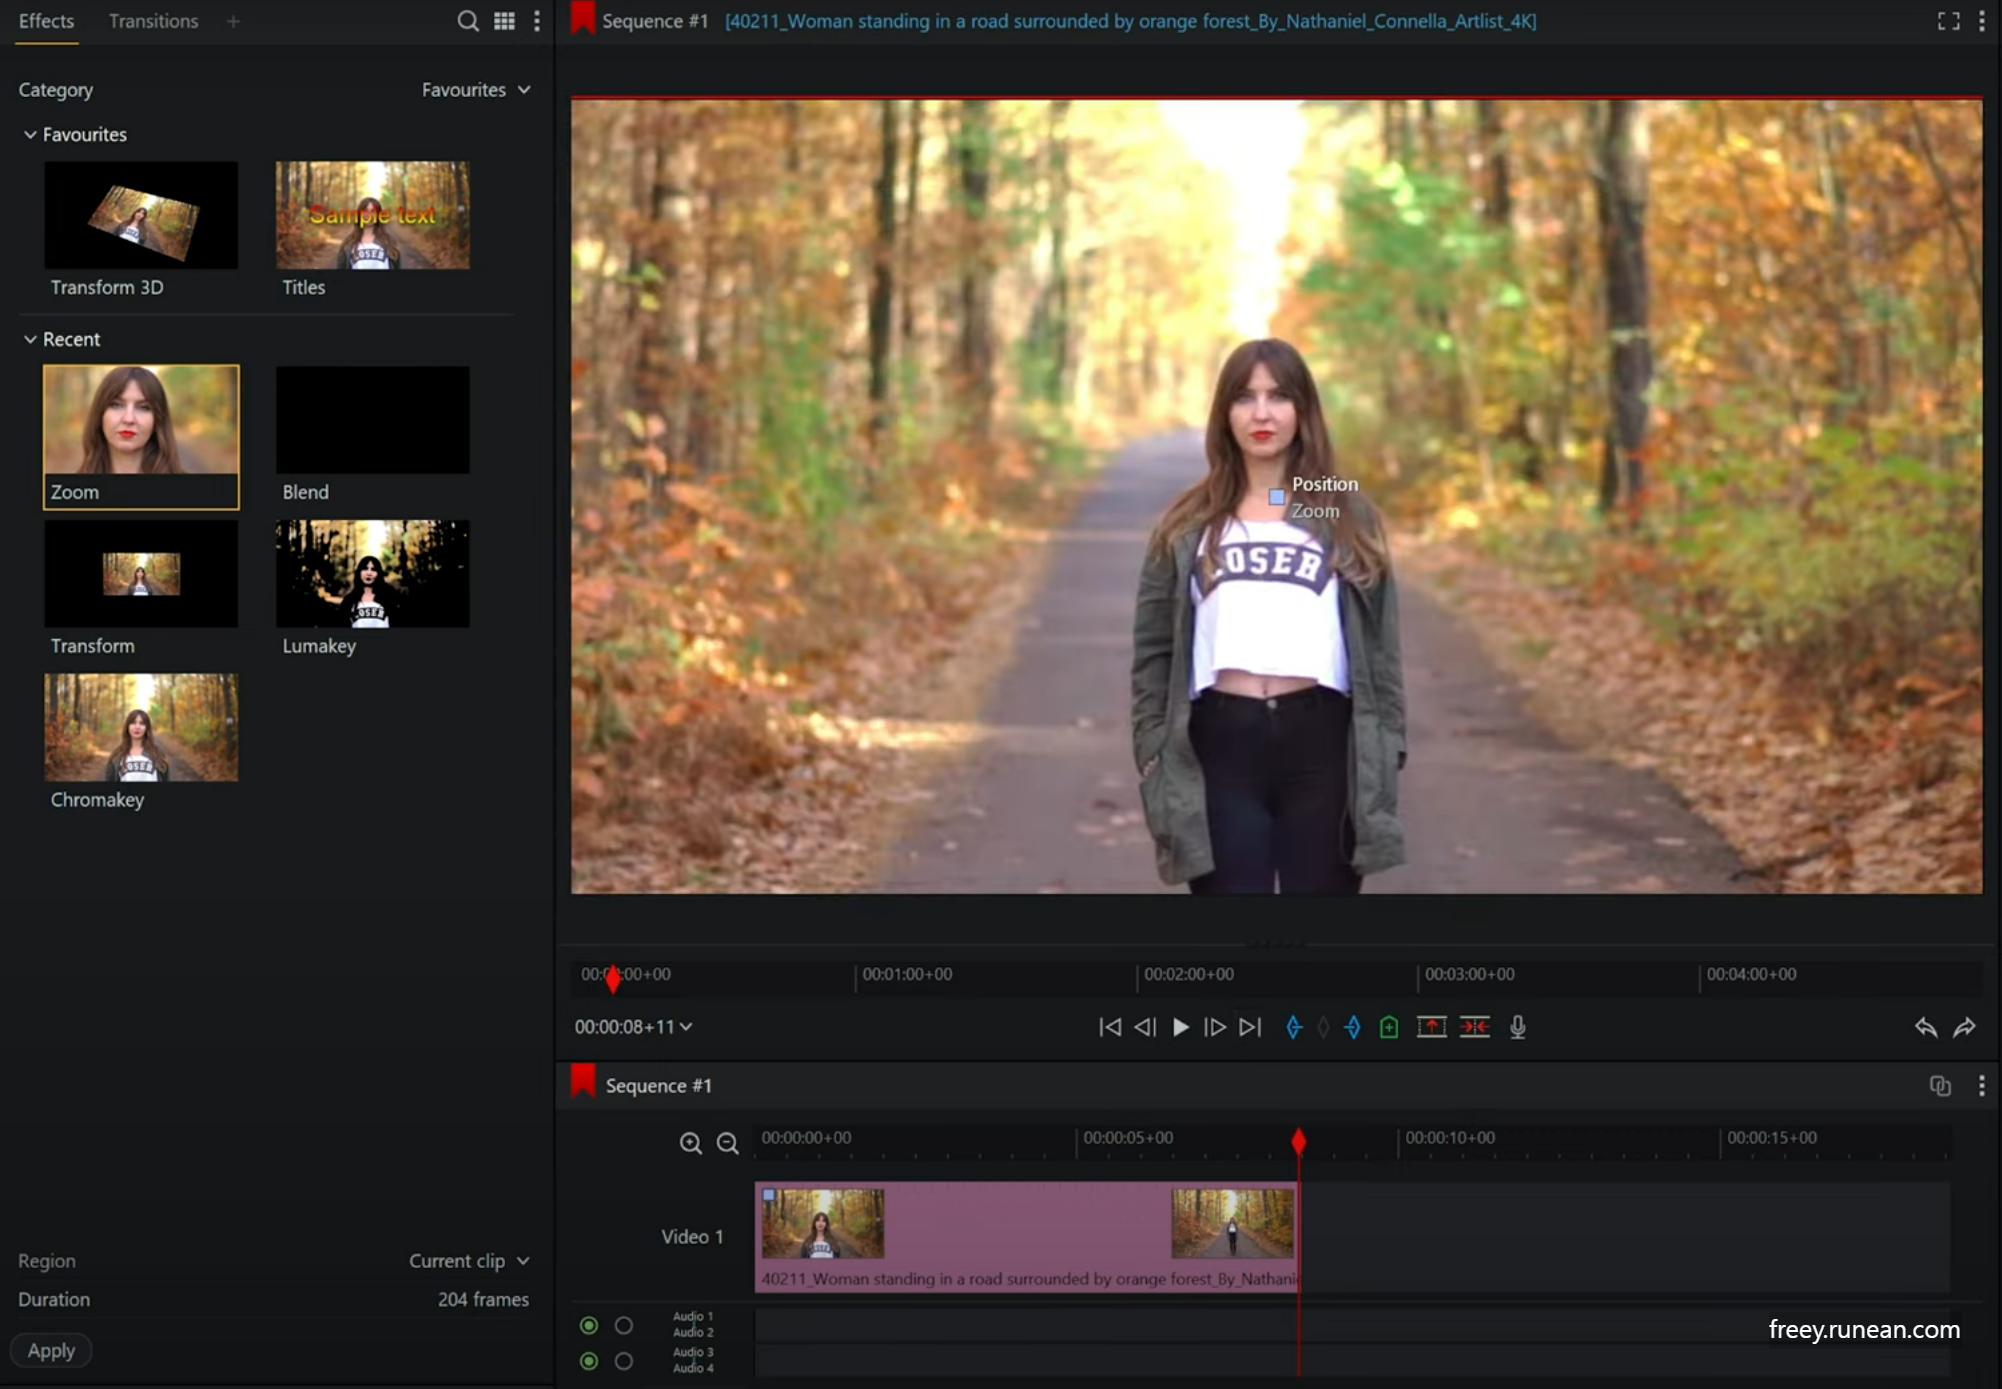
Task: Click the undo arrow icon
Action: 1925,1027
